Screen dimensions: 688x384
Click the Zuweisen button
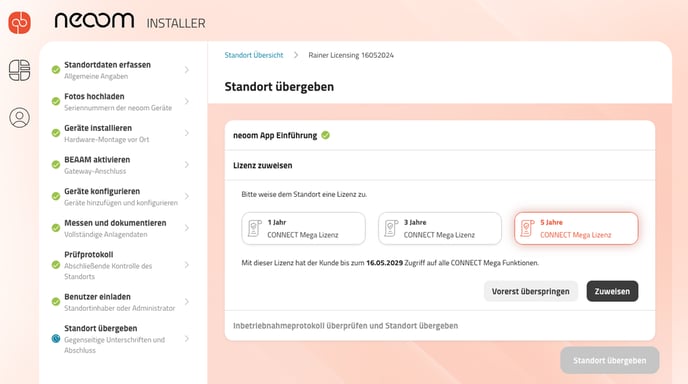click(x=612, y=291)
